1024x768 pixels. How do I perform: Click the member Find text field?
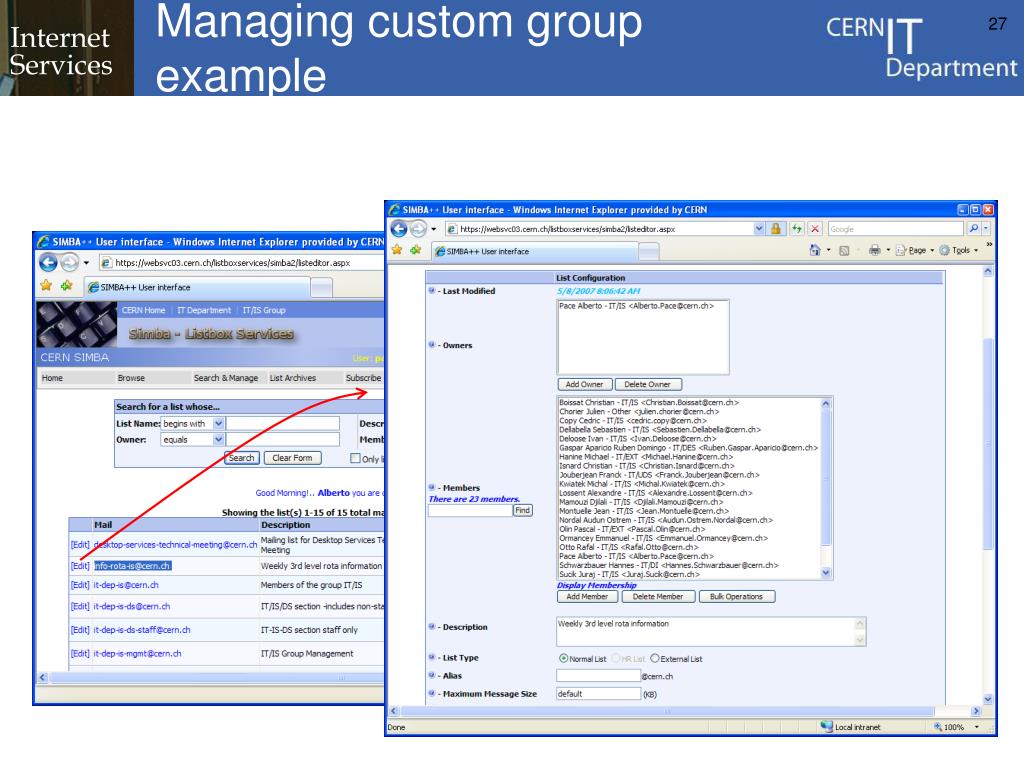pos(470,510)
